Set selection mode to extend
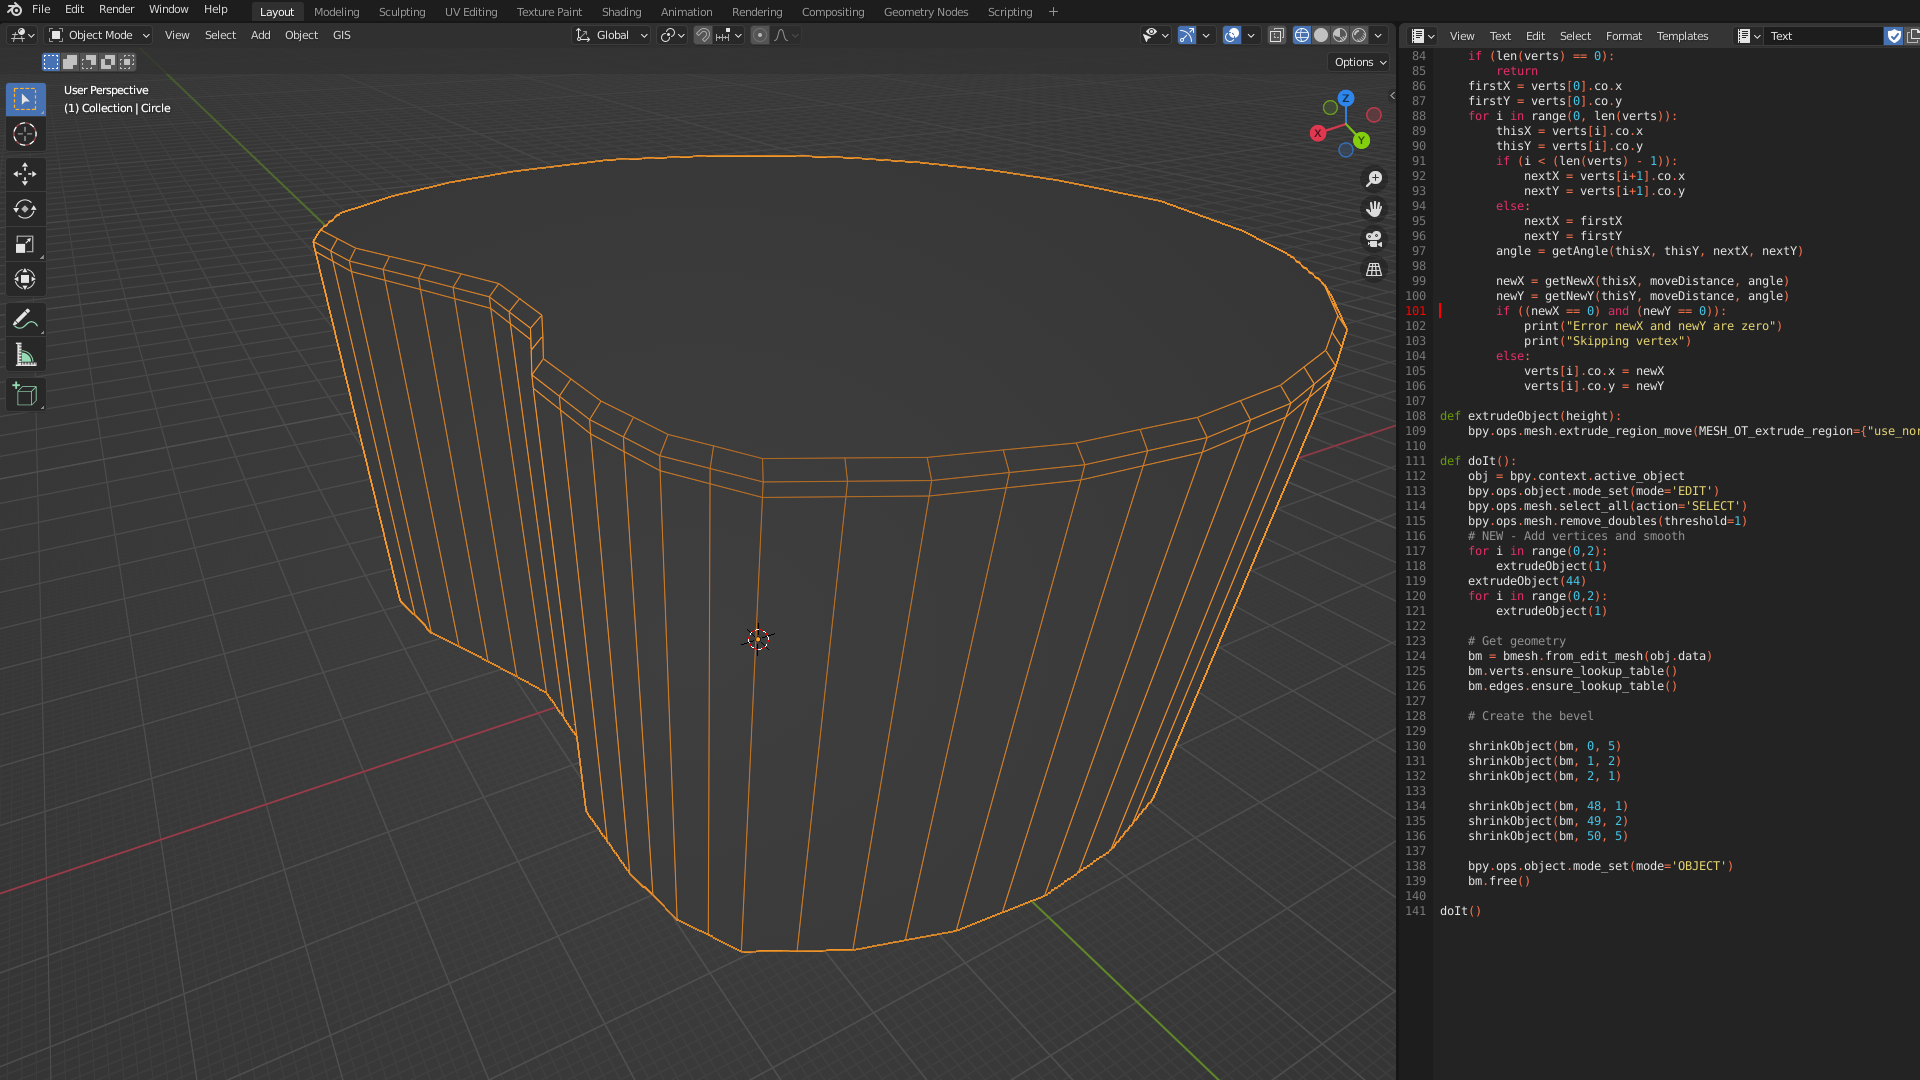The image size is (1920, 1080). click(70, 62)
